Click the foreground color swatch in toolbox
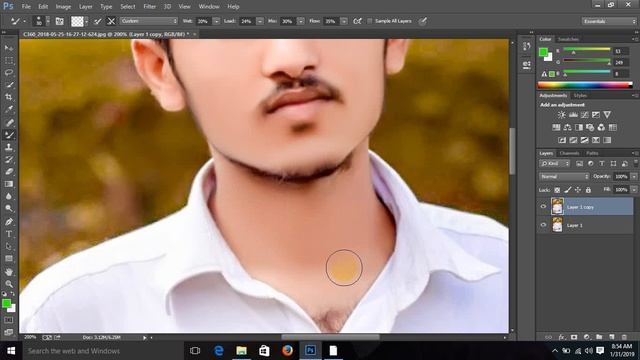This screenshot has height=360, width=640. click(x=6, y=303)
